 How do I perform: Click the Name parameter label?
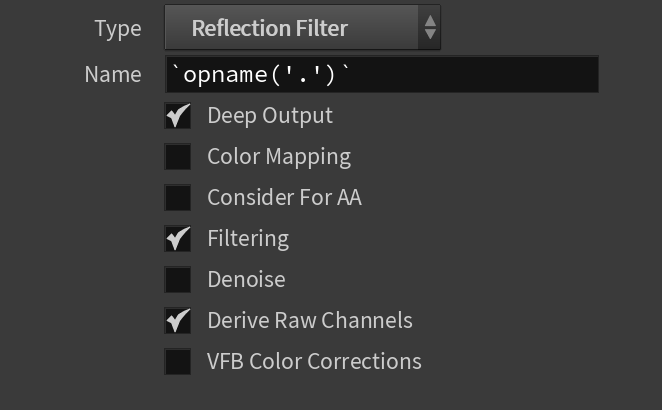coord(113,74)
